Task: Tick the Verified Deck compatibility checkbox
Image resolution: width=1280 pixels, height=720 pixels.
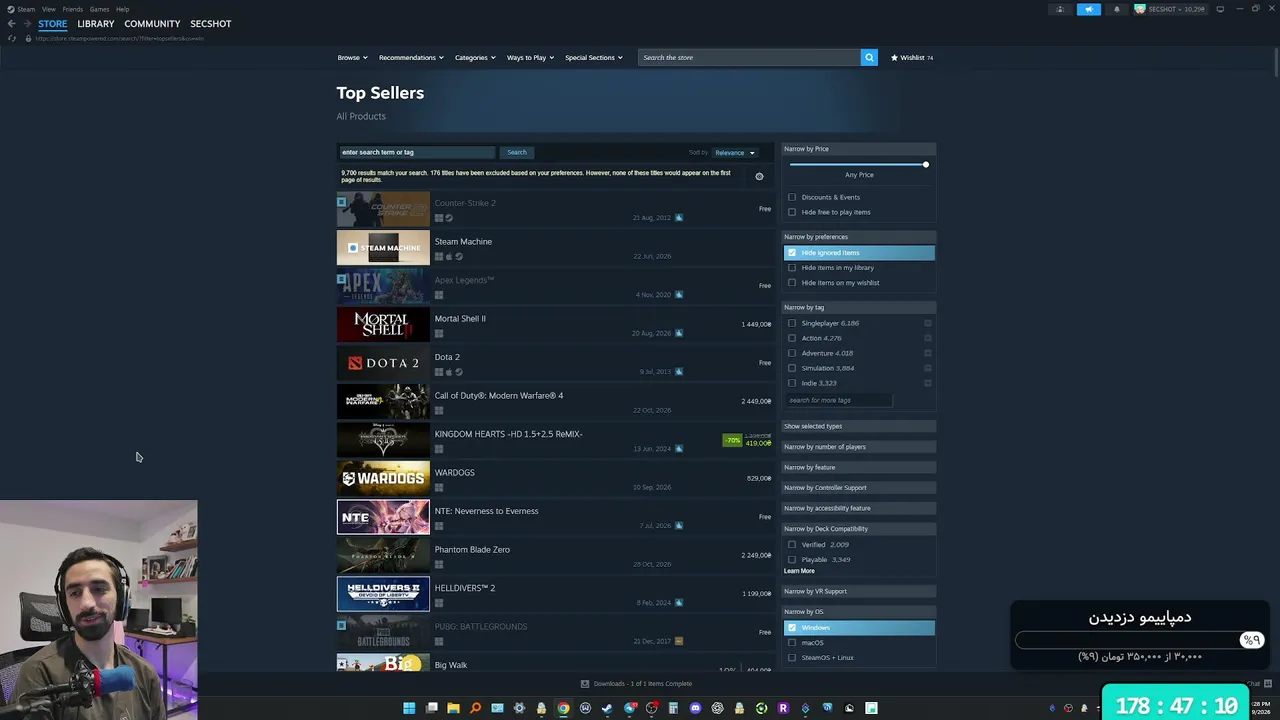Action: point(792,545)
